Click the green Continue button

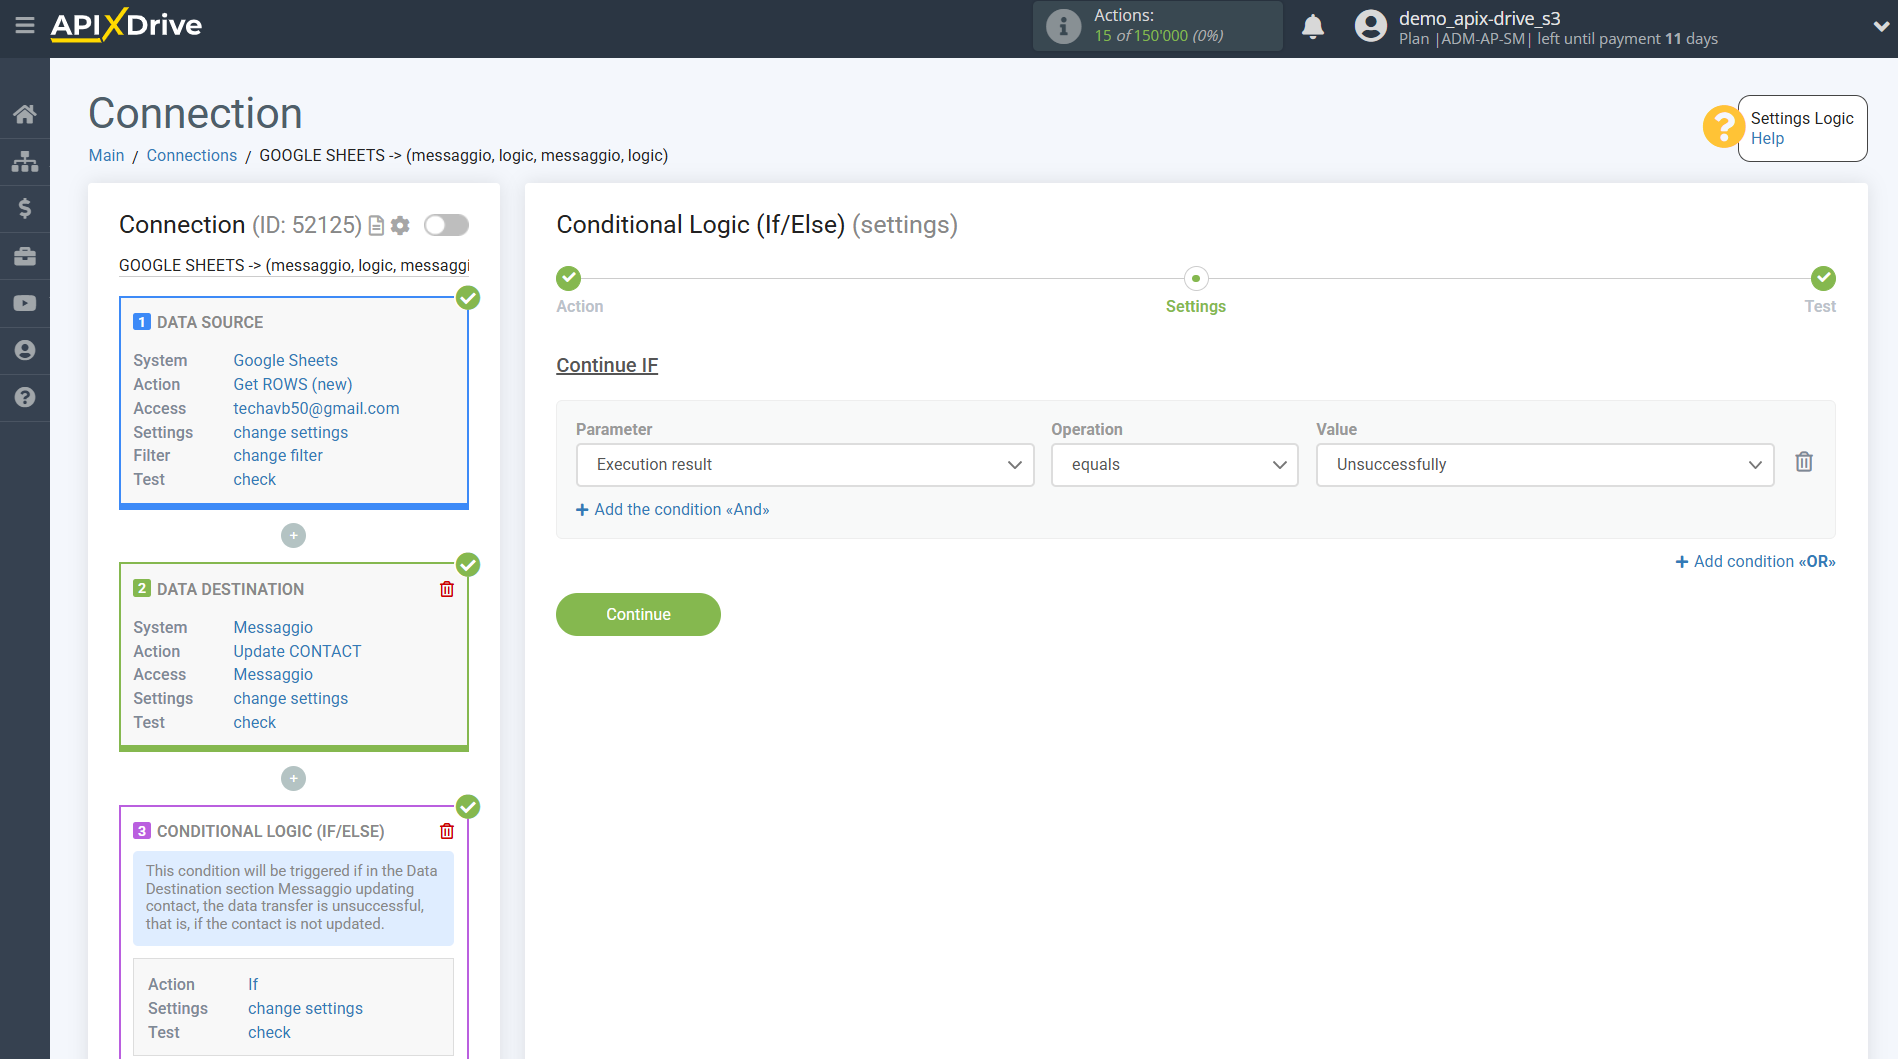click(x=638, y=614)
